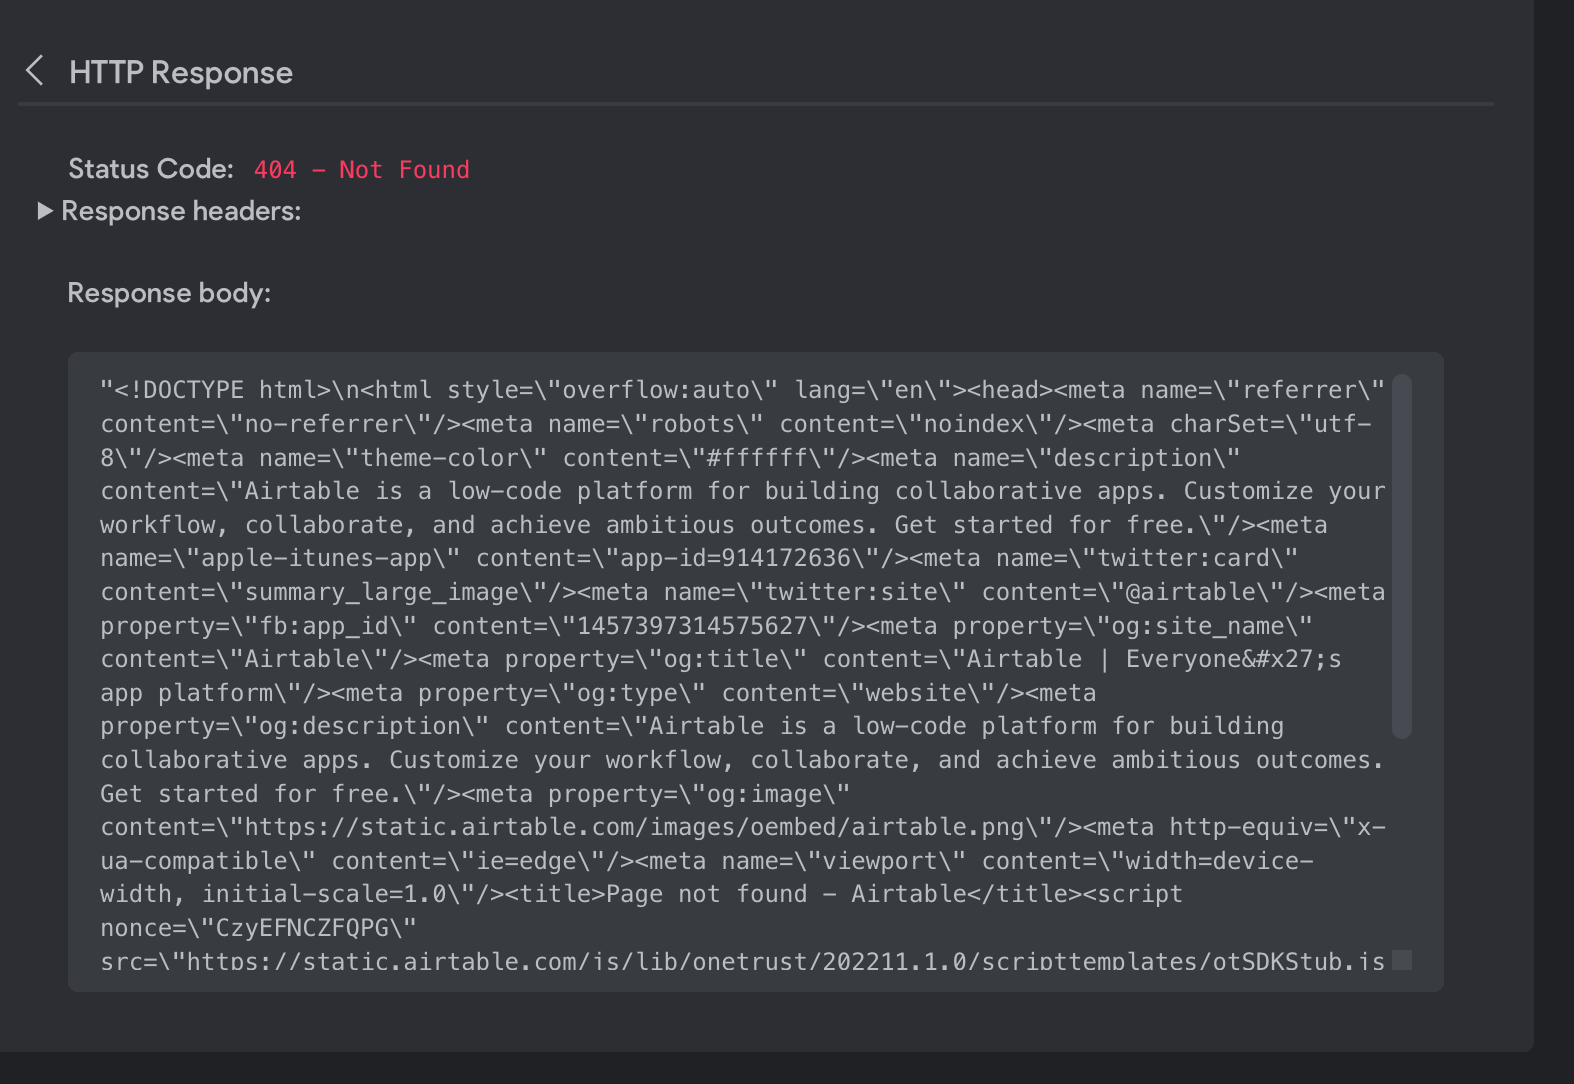Click the response body vertical scrollbar thumb
Viewport: 1574px width, 1084px height.
tap(1402, 556)
